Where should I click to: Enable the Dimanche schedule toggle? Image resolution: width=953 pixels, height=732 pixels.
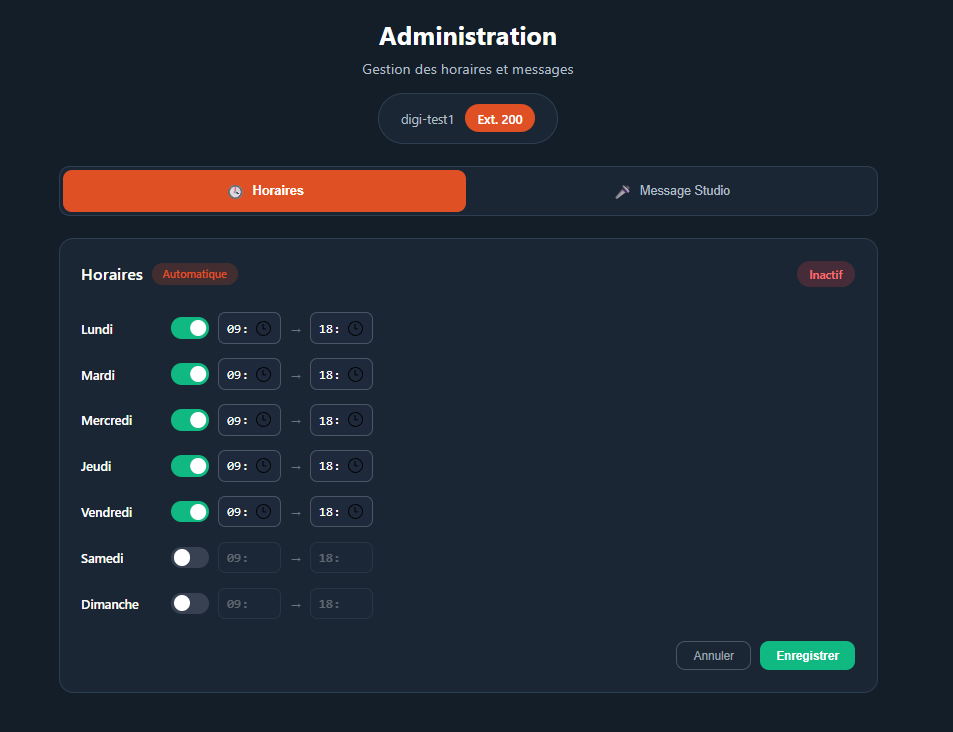pos(189,603)
